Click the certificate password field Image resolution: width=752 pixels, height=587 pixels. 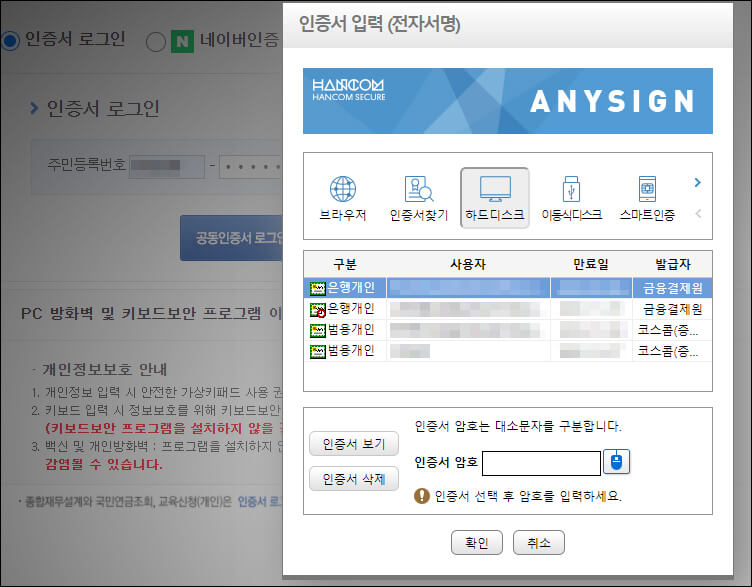(541, 463)
